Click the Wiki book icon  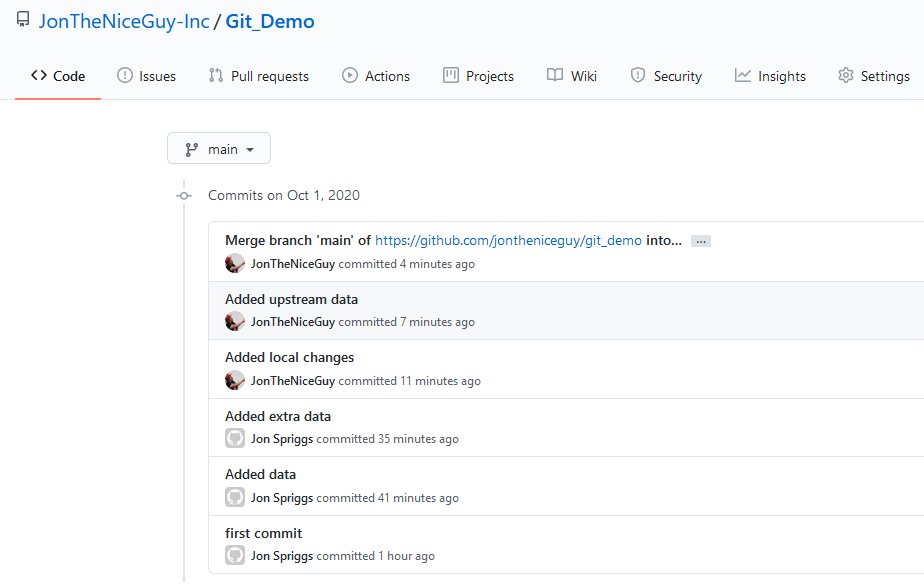(555, 75)
